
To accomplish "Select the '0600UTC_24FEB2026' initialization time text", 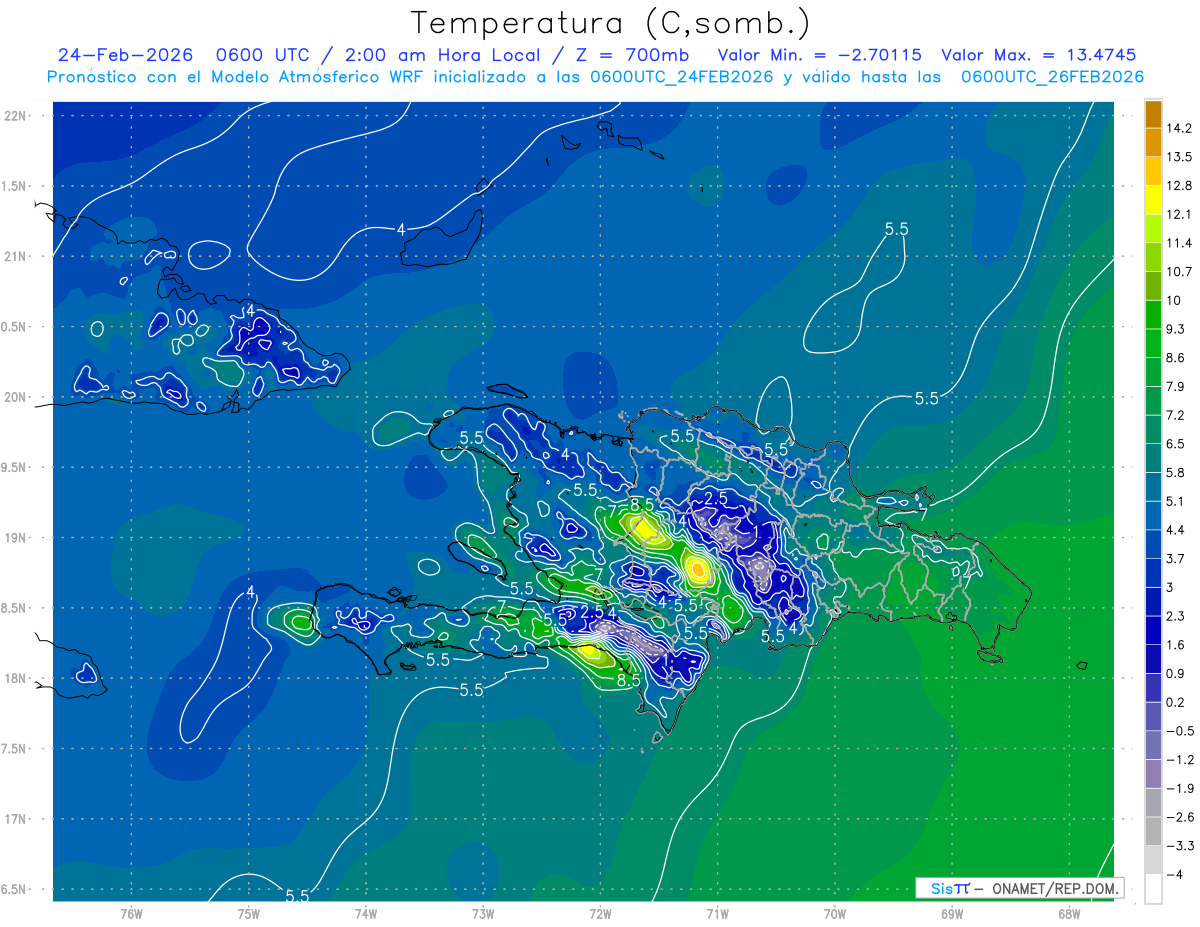I will click(682, 76).
